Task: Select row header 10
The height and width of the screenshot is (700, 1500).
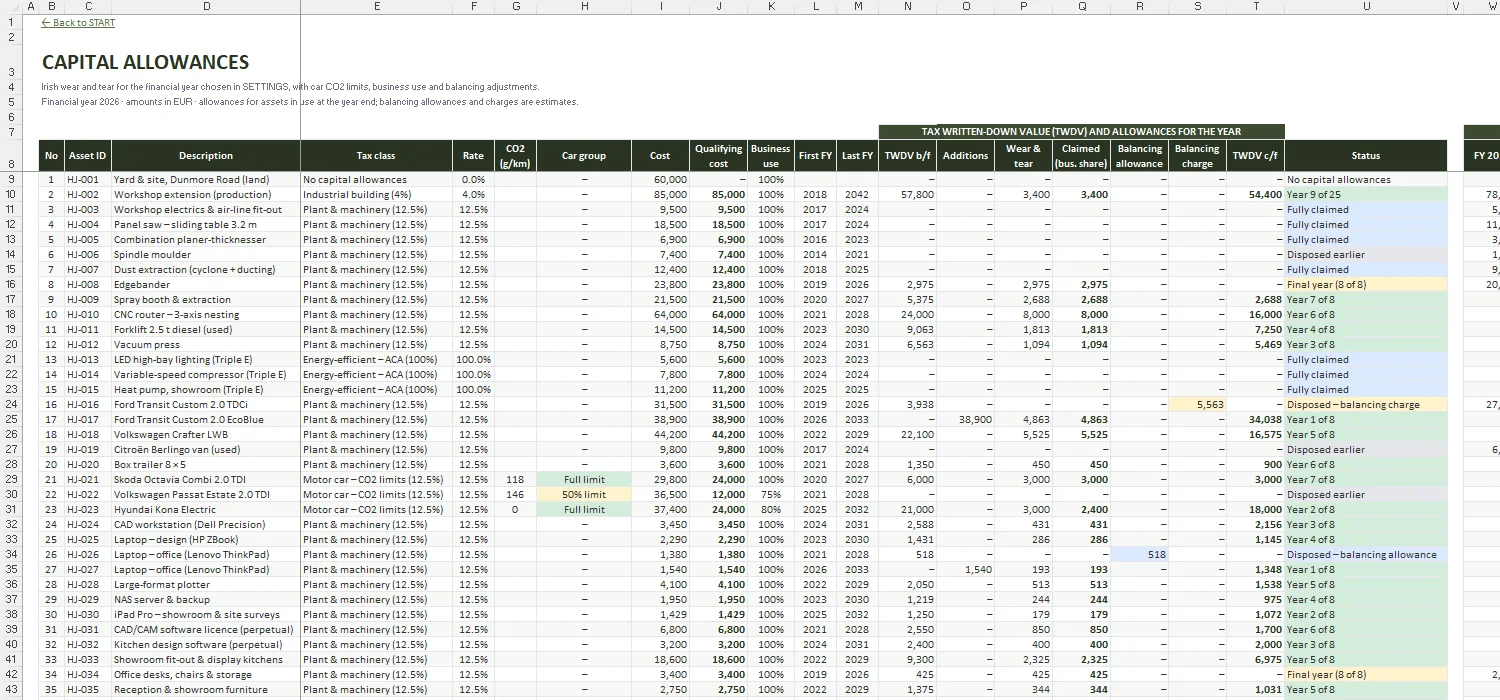Action: point(11,194)
